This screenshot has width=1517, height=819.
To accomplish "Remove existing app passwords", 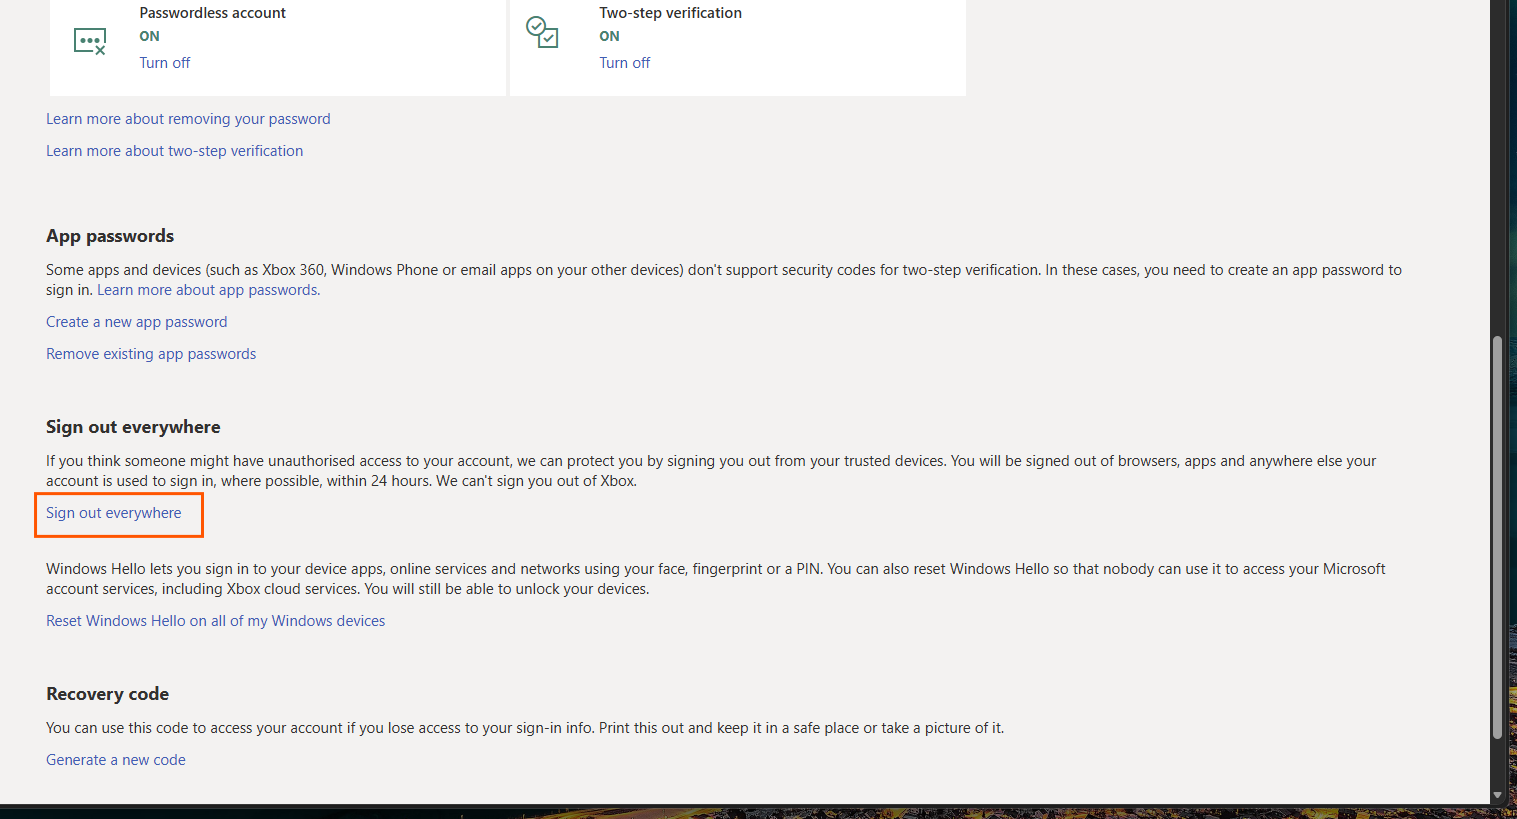I will tap(150, 353).
